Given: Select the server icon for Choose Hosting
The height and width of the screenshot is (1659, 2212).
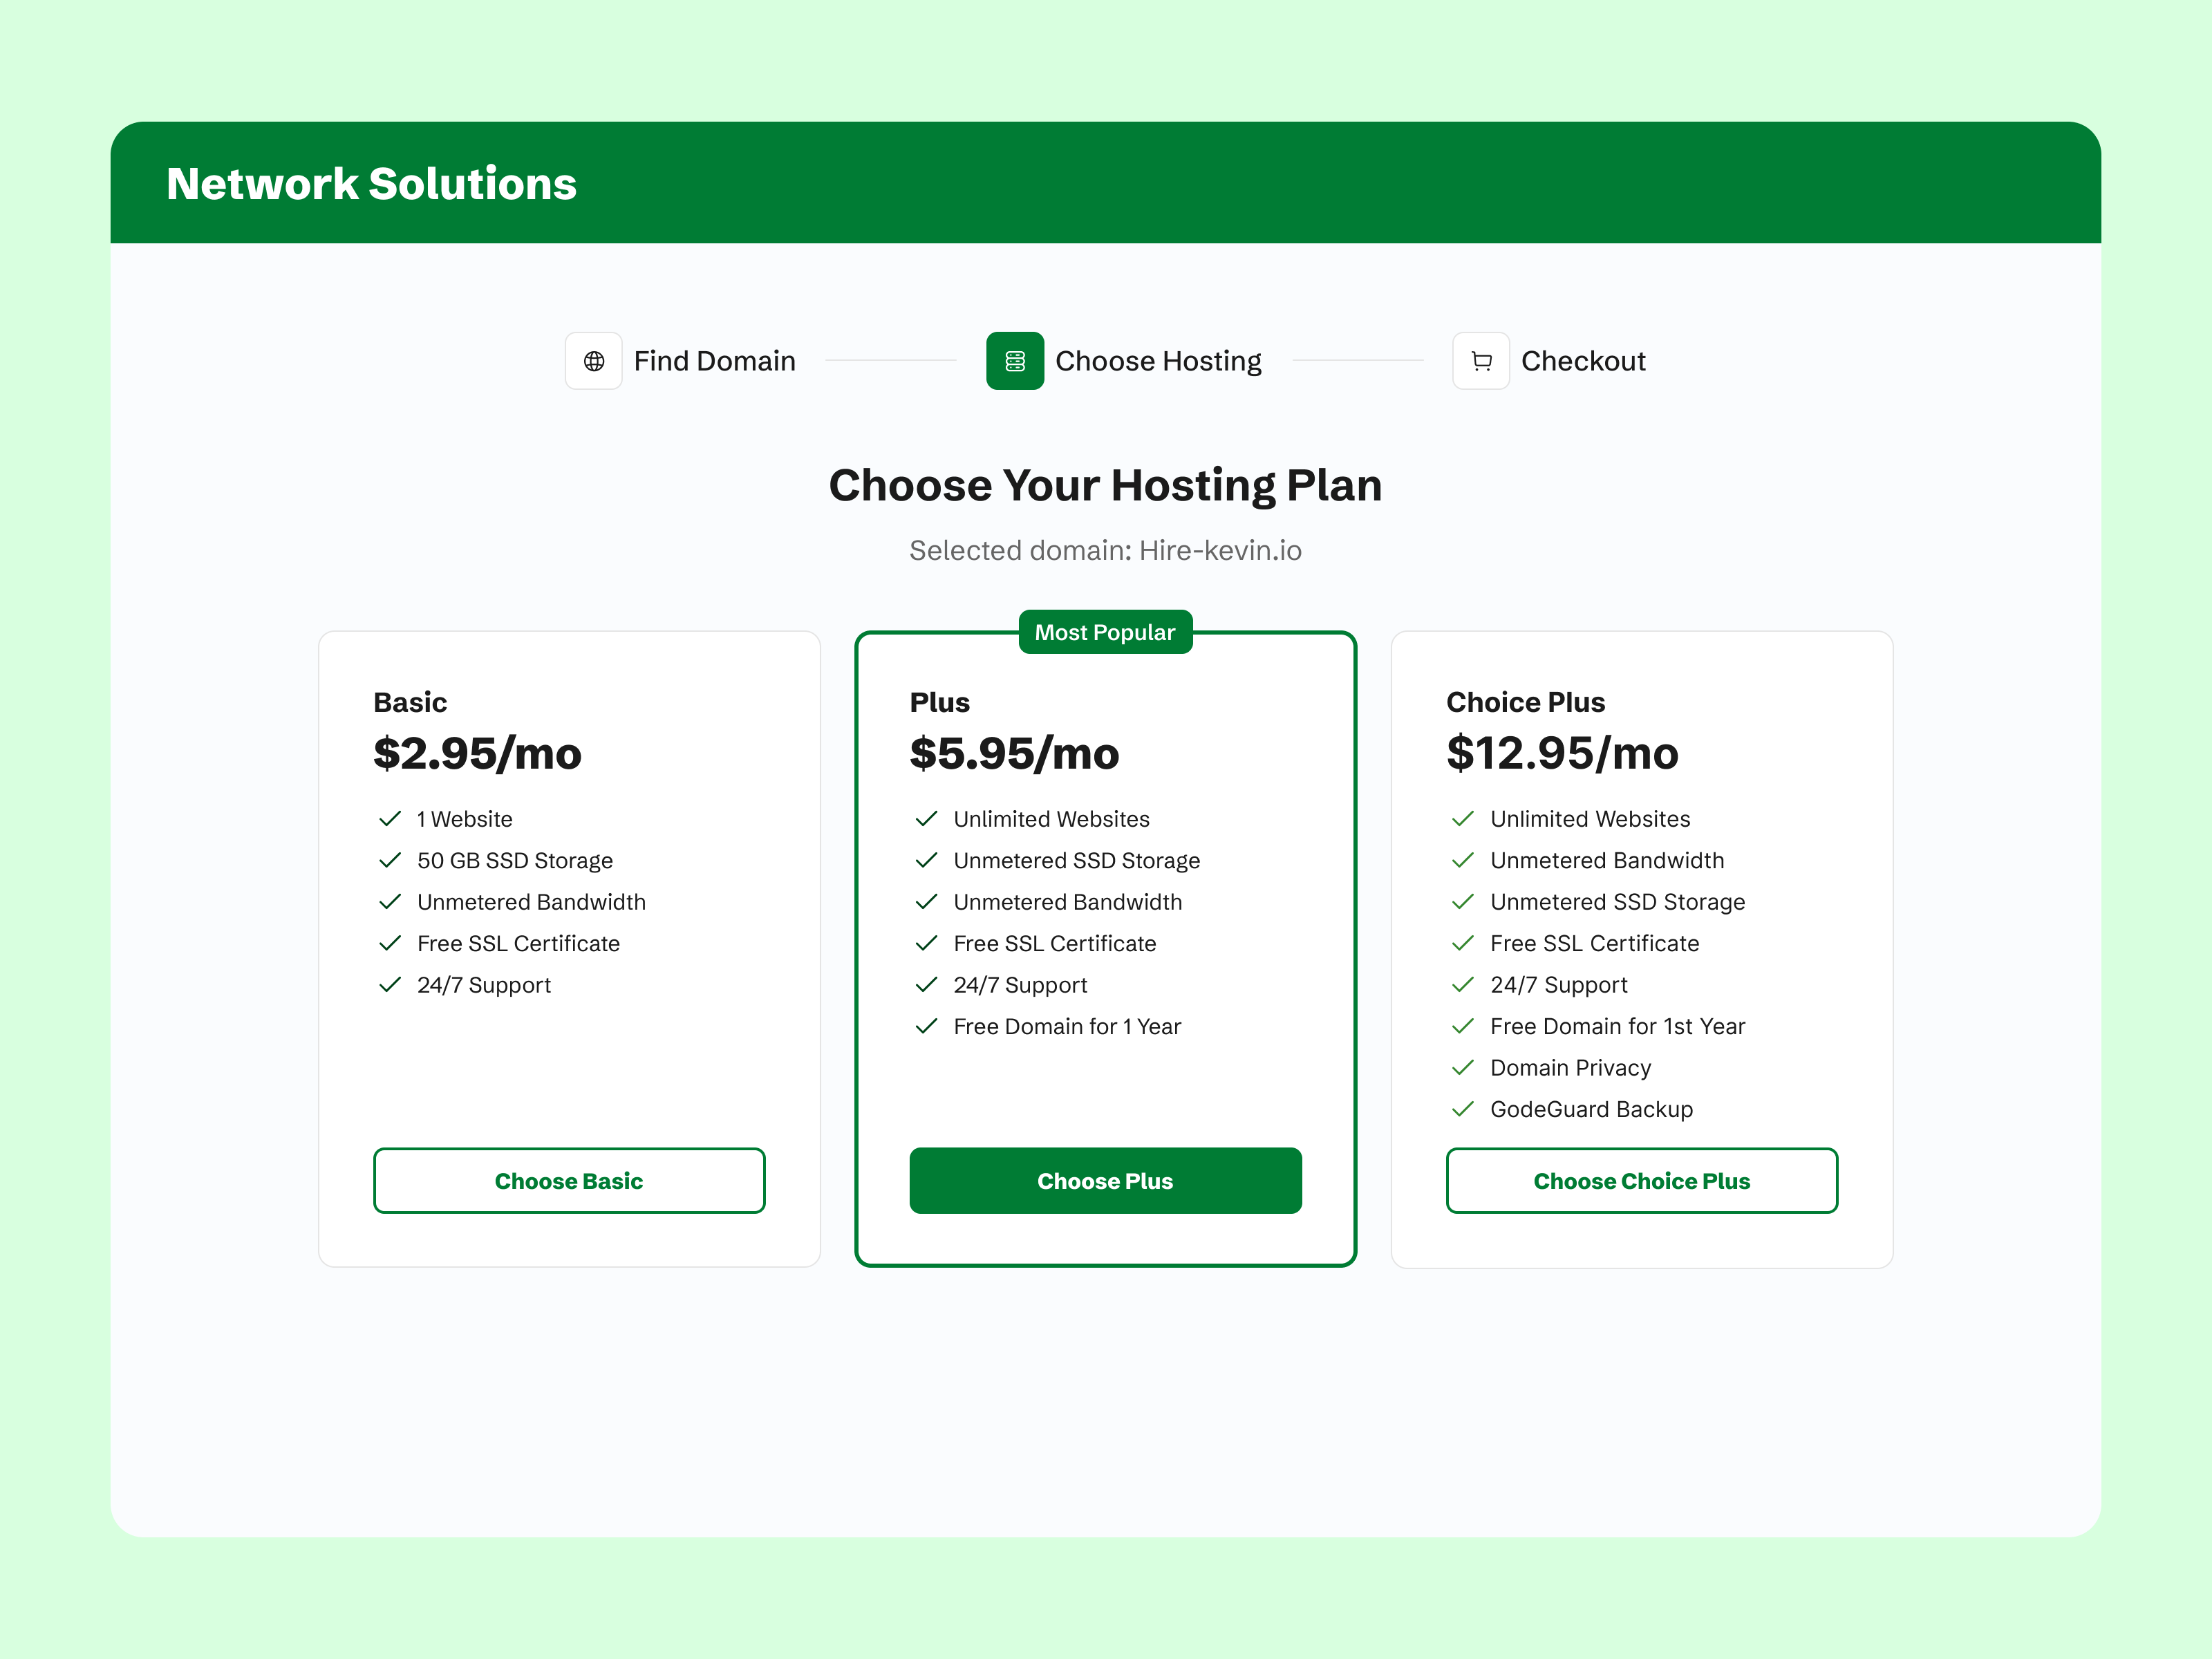Looking at the screenshot, I should [x=1015, y=361].
